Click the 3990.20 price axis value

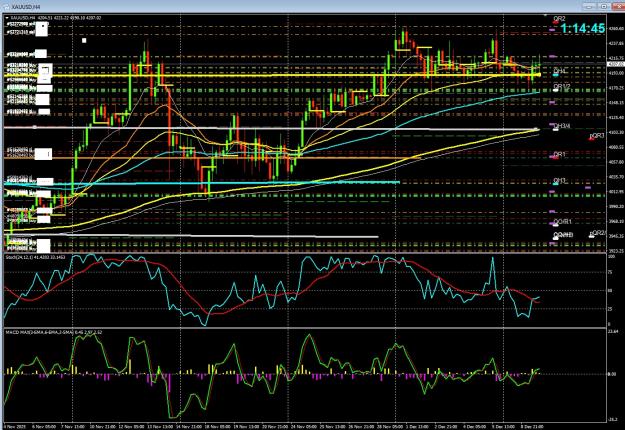615,207
